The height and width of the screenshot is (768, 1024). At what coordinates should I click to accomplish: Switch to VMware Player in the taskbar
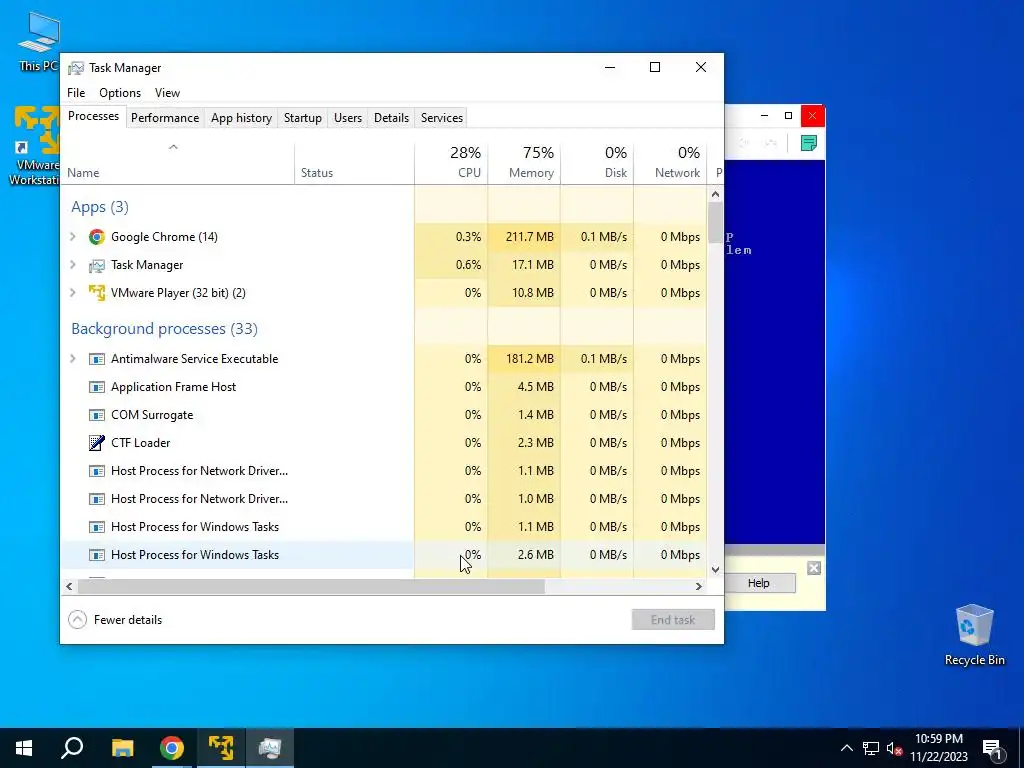coord(221,748)
